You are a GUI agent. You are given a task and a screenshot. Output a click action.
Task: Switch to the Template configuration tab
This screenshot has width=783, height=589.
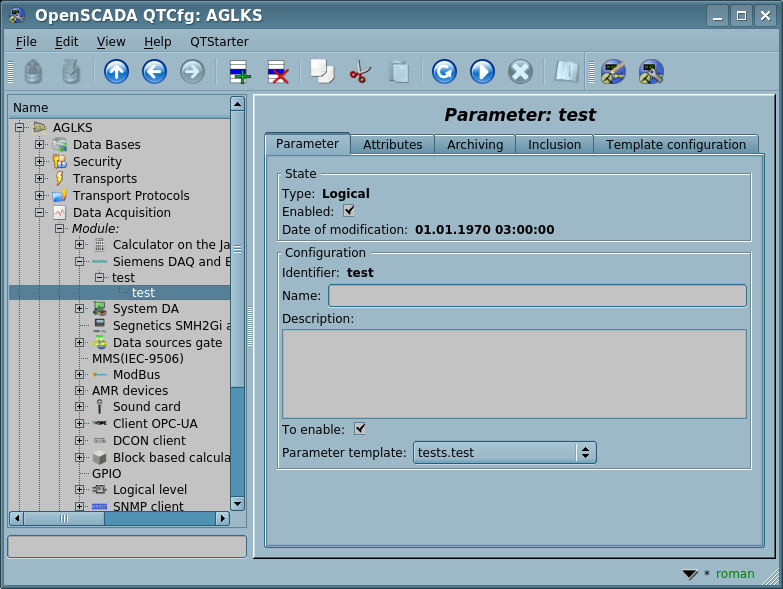point(676,145)
